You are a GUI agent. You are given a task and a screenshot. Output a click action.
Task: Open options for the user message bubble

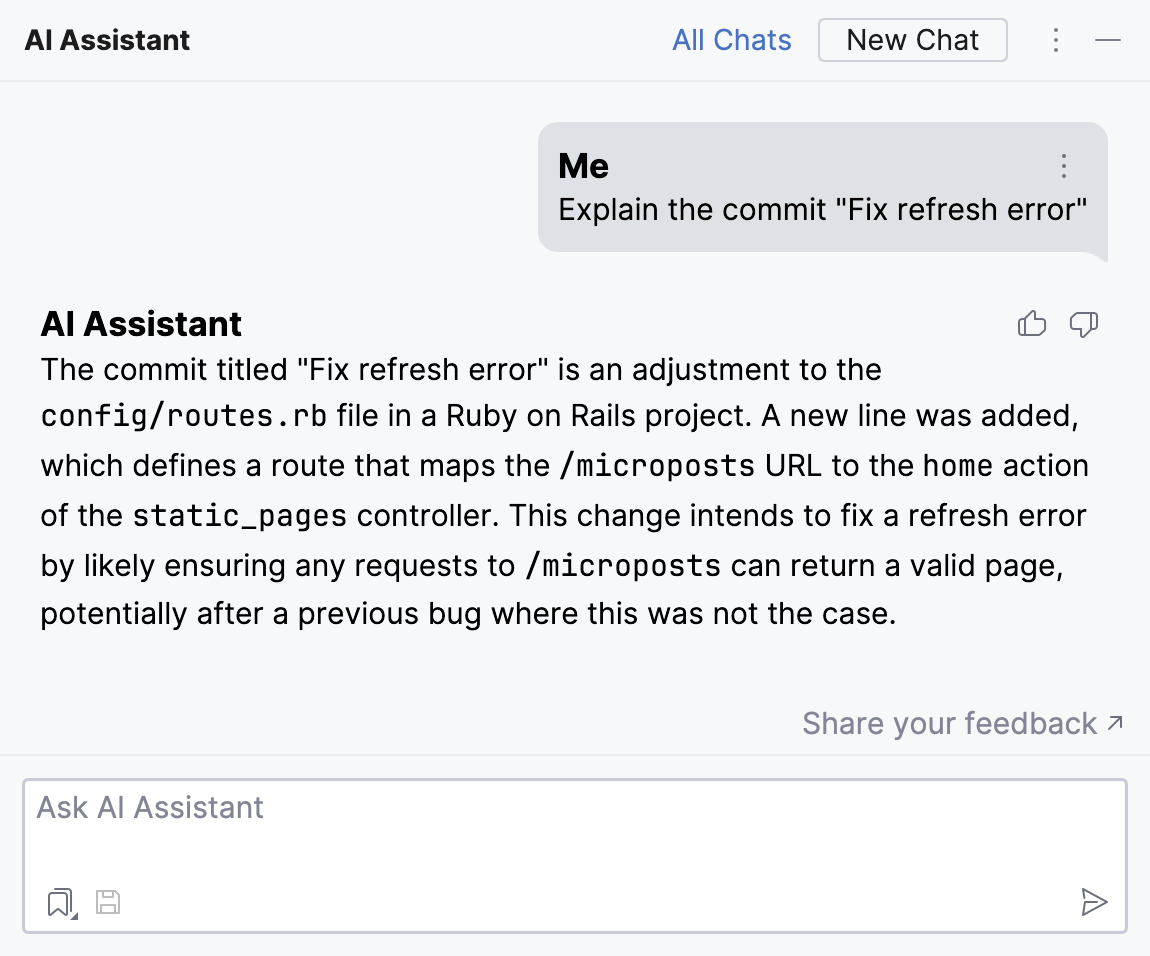tap(1064, 166)
